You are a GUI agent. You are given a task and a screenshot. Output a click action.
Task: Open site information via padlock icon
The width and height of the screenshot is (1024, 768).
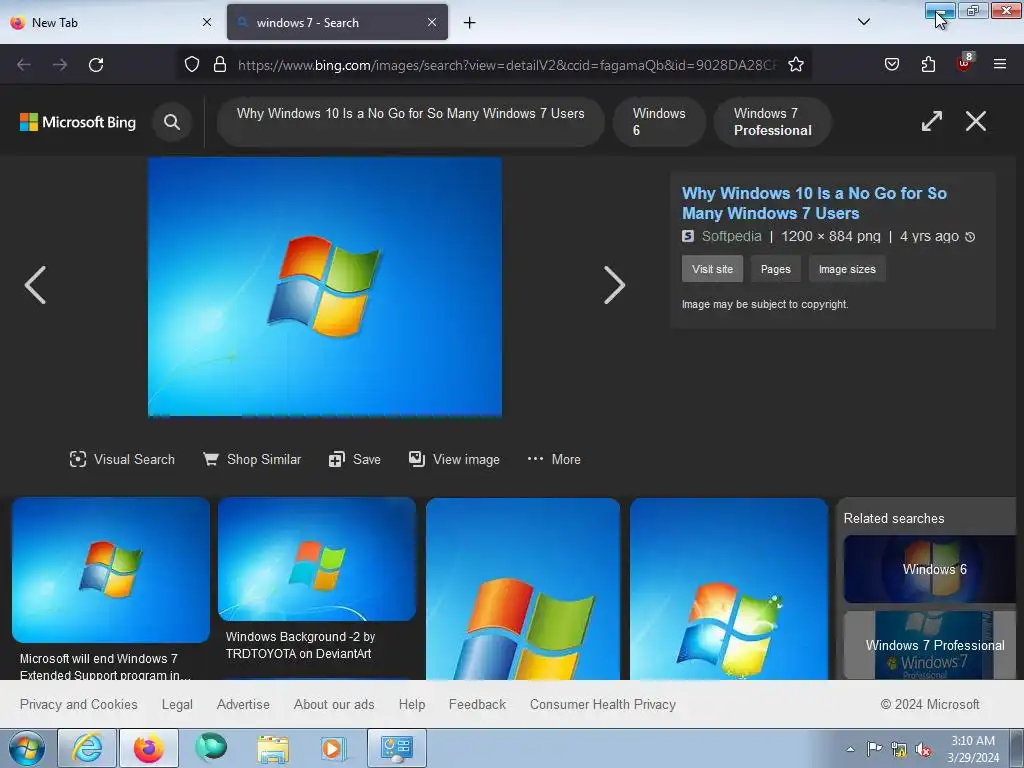click(x=220, y=65)
